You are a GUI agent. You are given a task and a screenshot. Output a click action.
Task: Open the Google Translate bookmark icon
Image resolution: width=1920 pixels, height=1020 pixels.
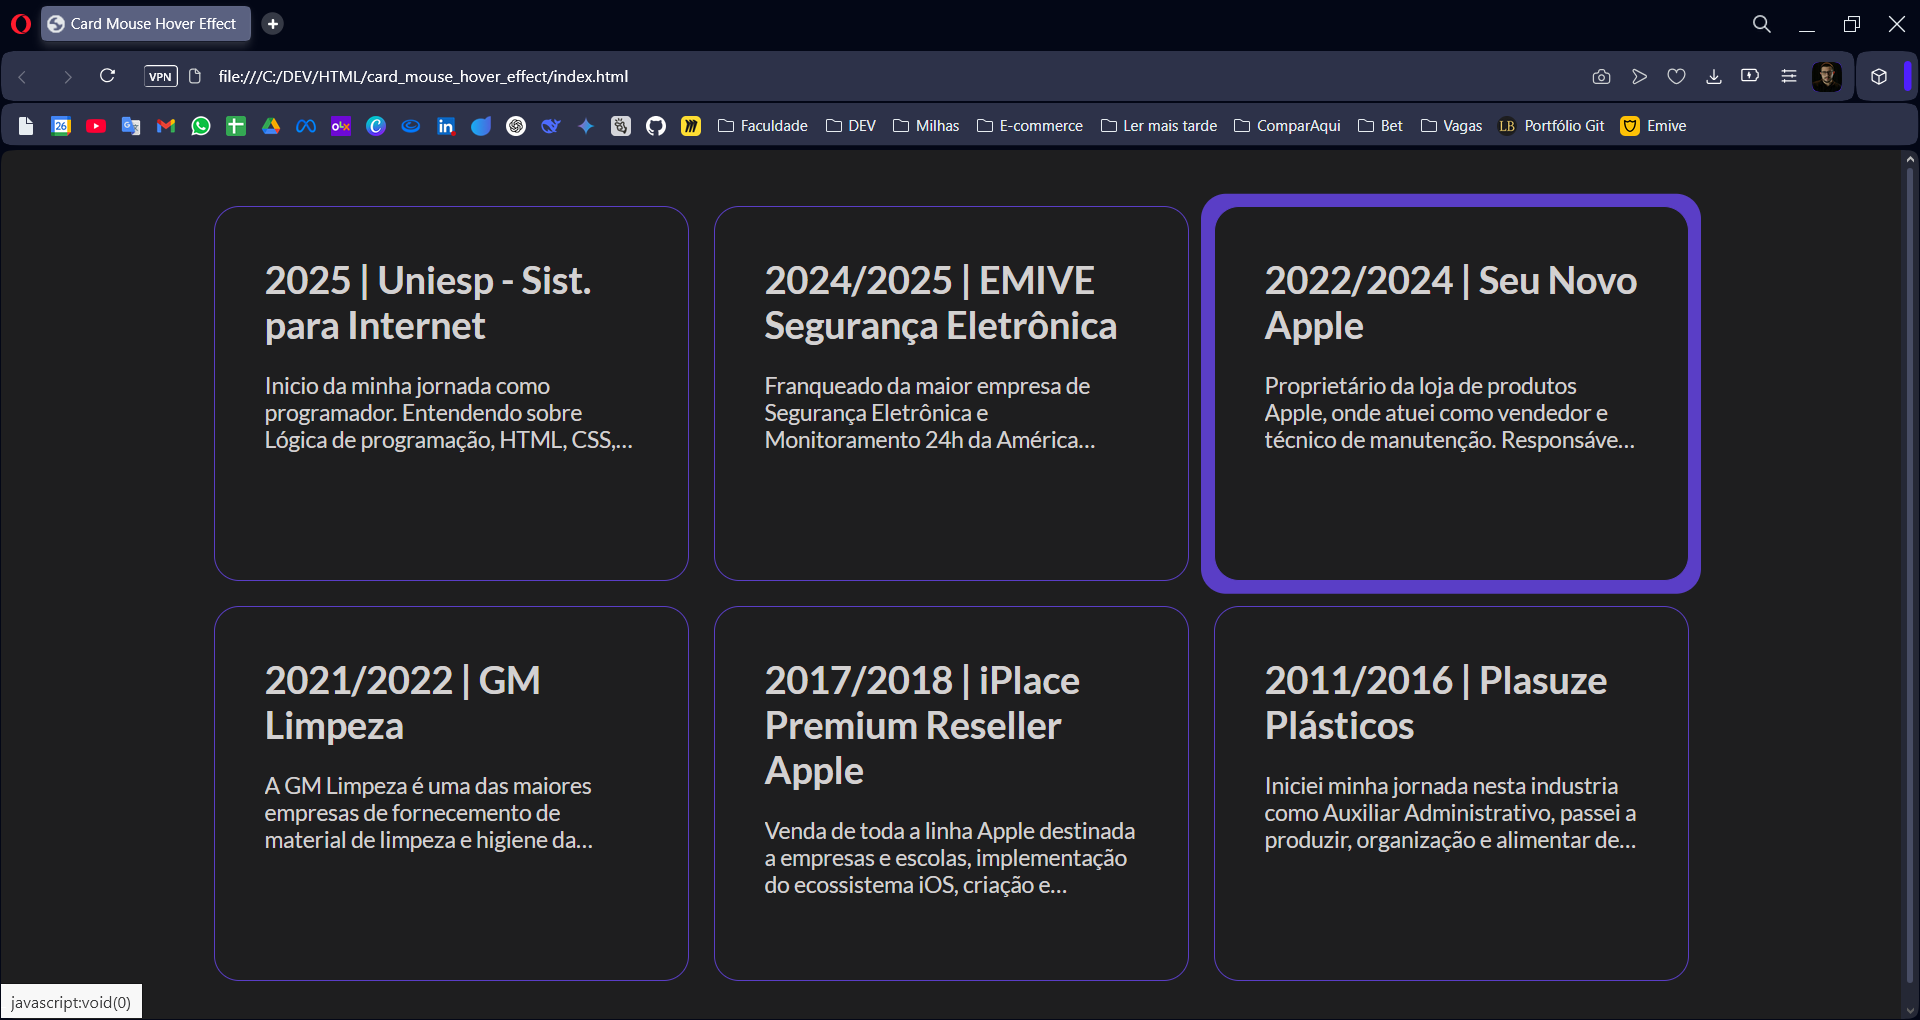click(x=131, y=126)
